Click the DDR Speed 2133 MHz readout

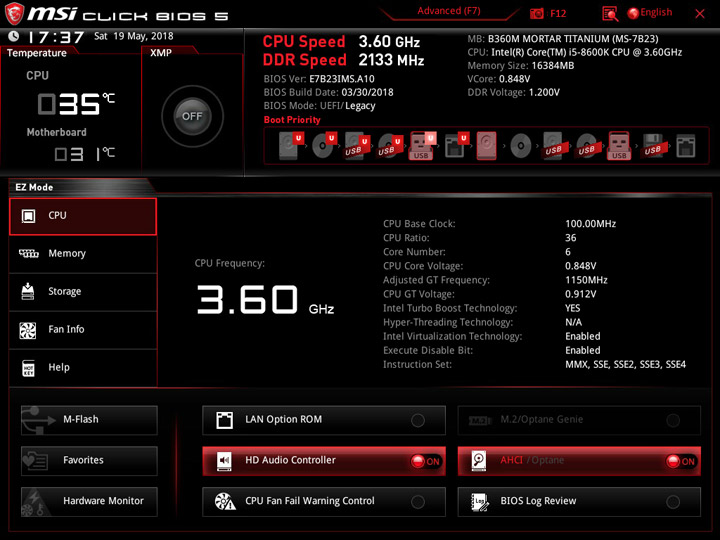tap(343, 60)
